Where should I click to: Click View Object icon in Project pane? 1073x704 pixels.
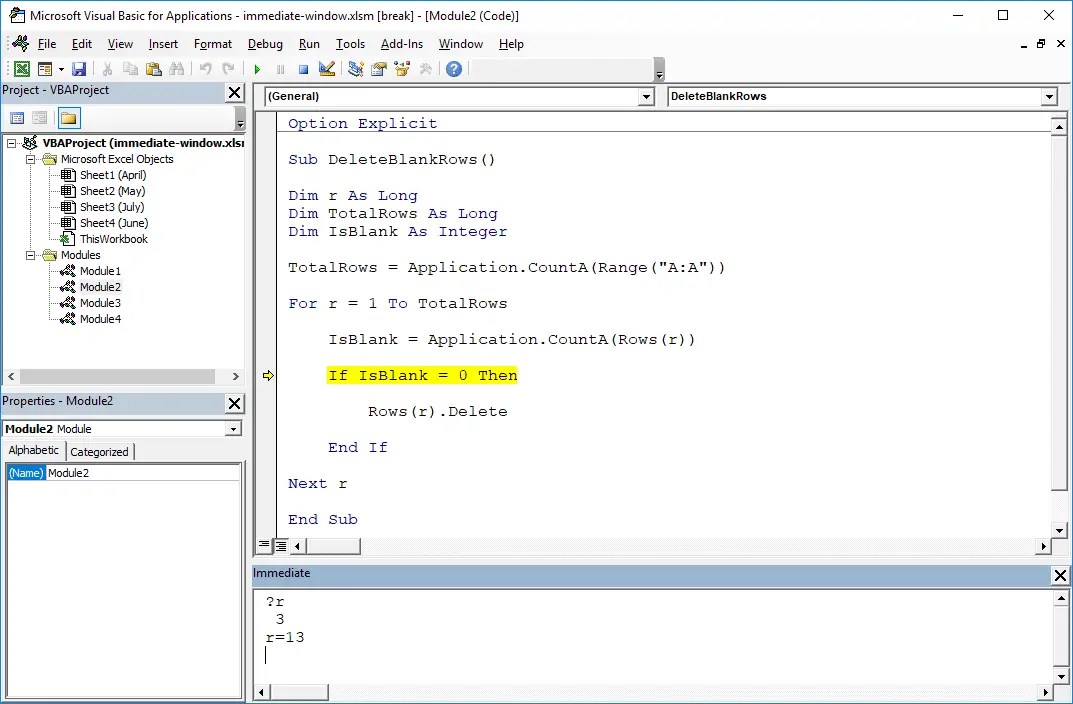click(40, 118)
